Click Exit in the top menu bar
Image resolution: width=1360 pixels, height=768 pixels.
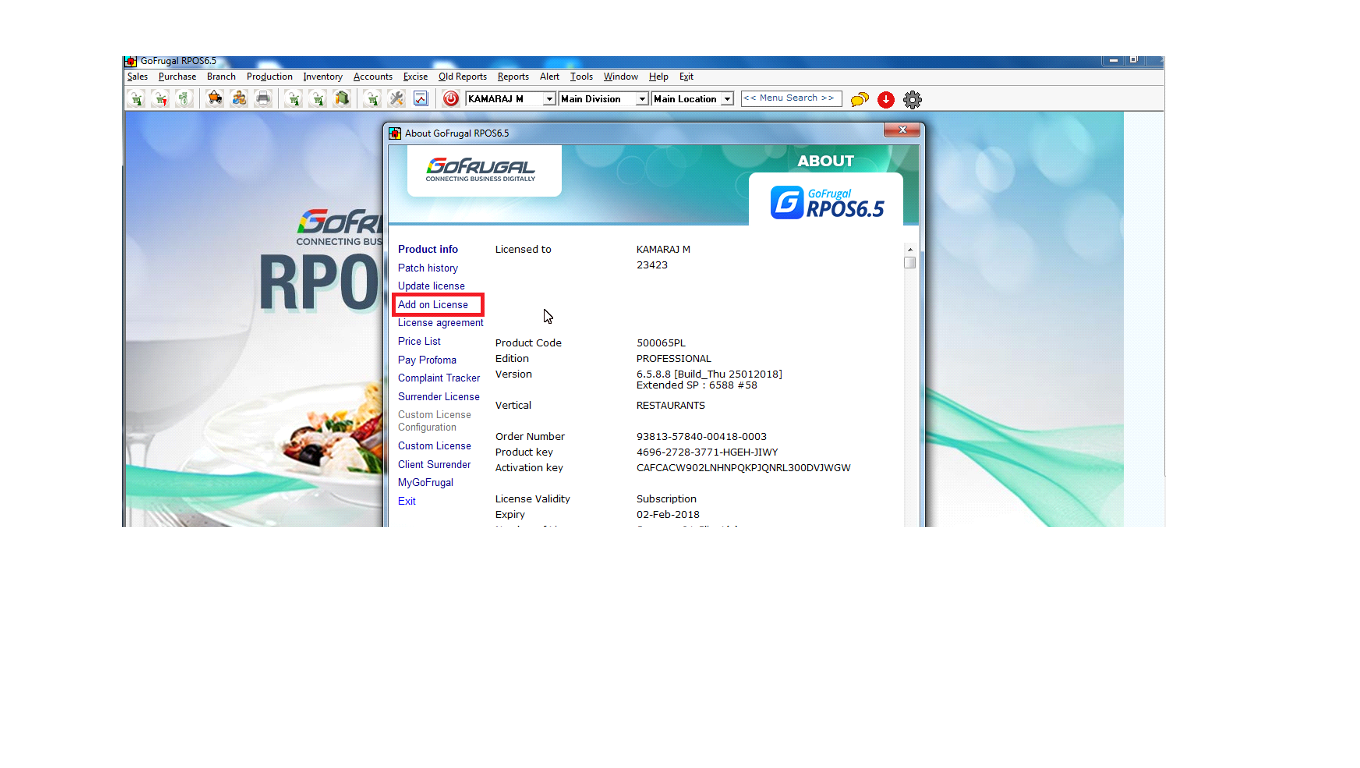686,77
